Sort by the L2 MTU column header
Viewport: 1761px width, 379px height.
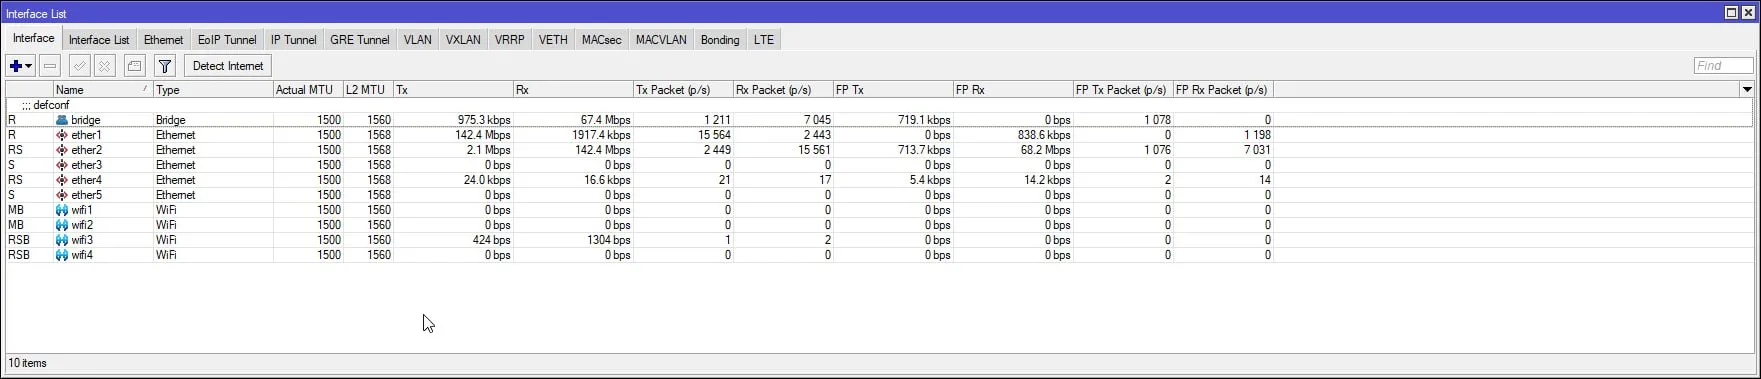click(x=368, y=90)
